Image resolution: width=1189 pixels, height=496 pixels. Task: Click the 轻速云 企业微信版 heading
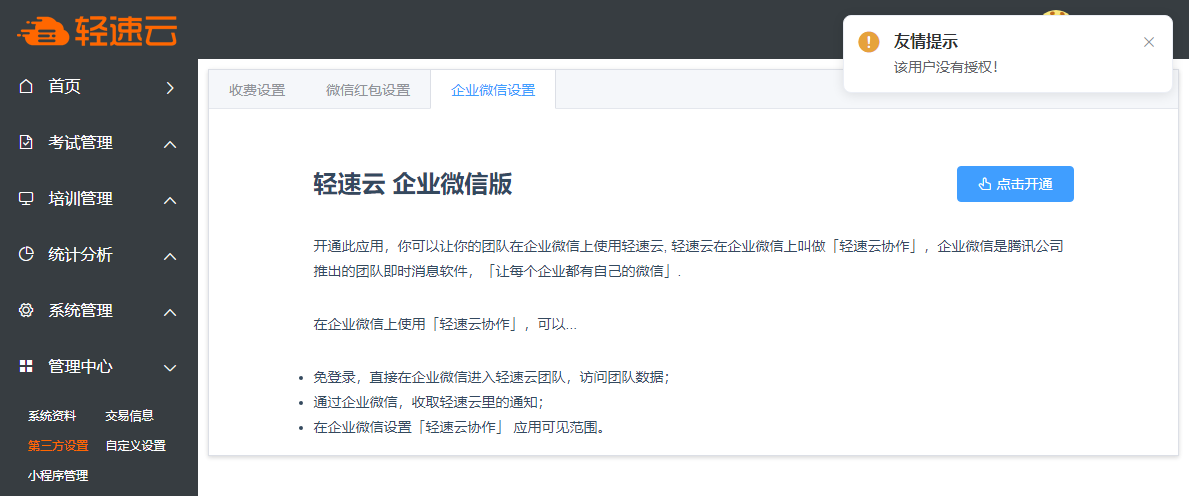click(x=413, y=184)
